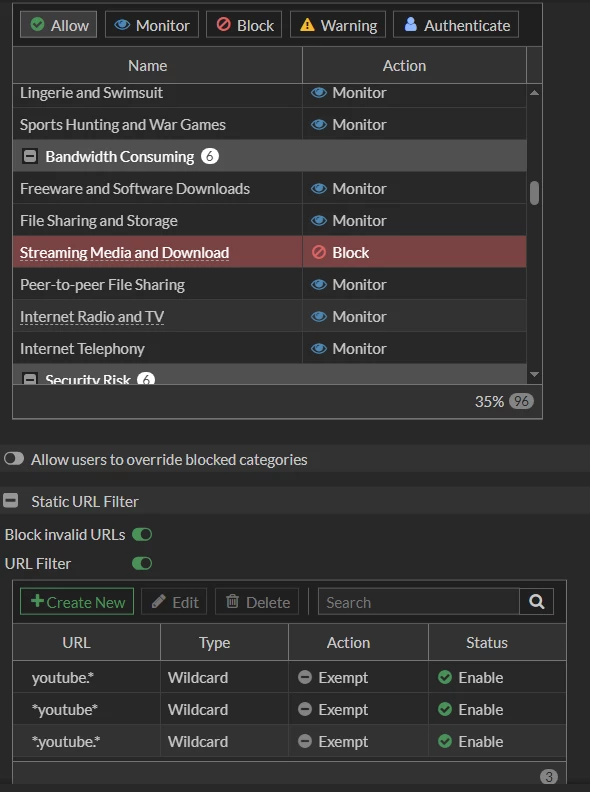
Task: Click the eye icon for Internet Telephony
Action: [319, 349]
